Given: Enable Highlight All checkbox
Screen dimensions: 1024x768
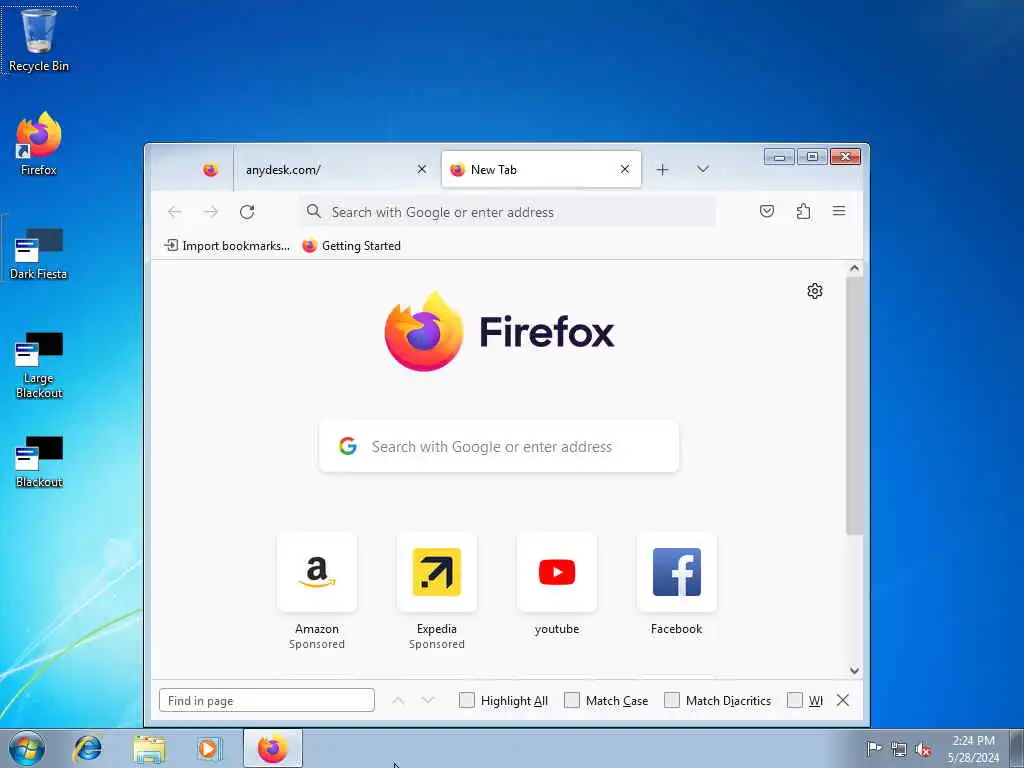Looking at the screenshot, I should coord(467,700).
